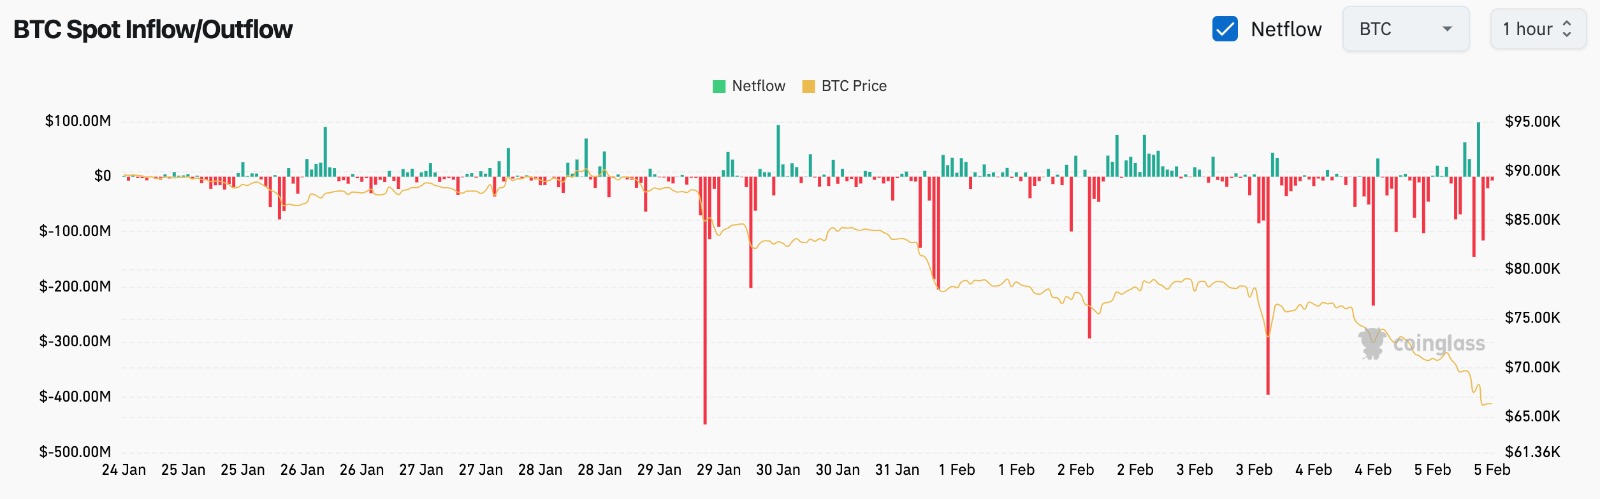The width and height of the screenshot is (1600, 499).
Task: Click the $0 baseline axis label
Action: click(102, 176)
